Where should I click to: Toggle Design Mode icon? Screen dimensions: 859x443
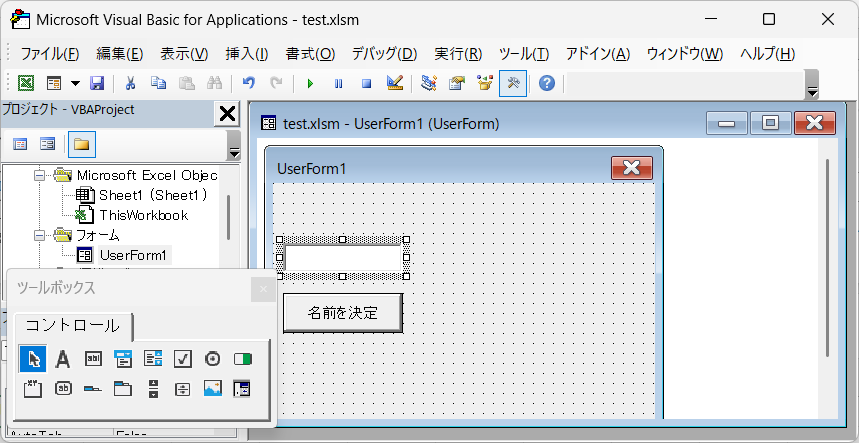(x=395, y=83)
